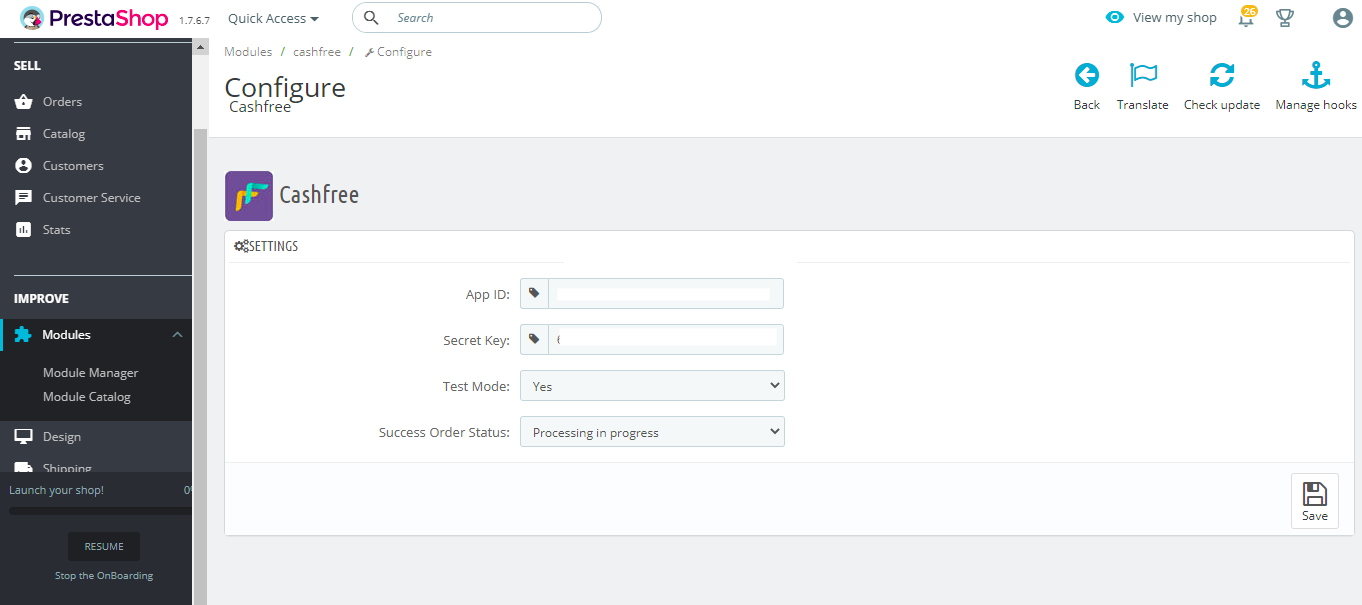This screenshot has height=605, width=1362.
Task: Open the Success Order Status dropdown
Action: 652,432
